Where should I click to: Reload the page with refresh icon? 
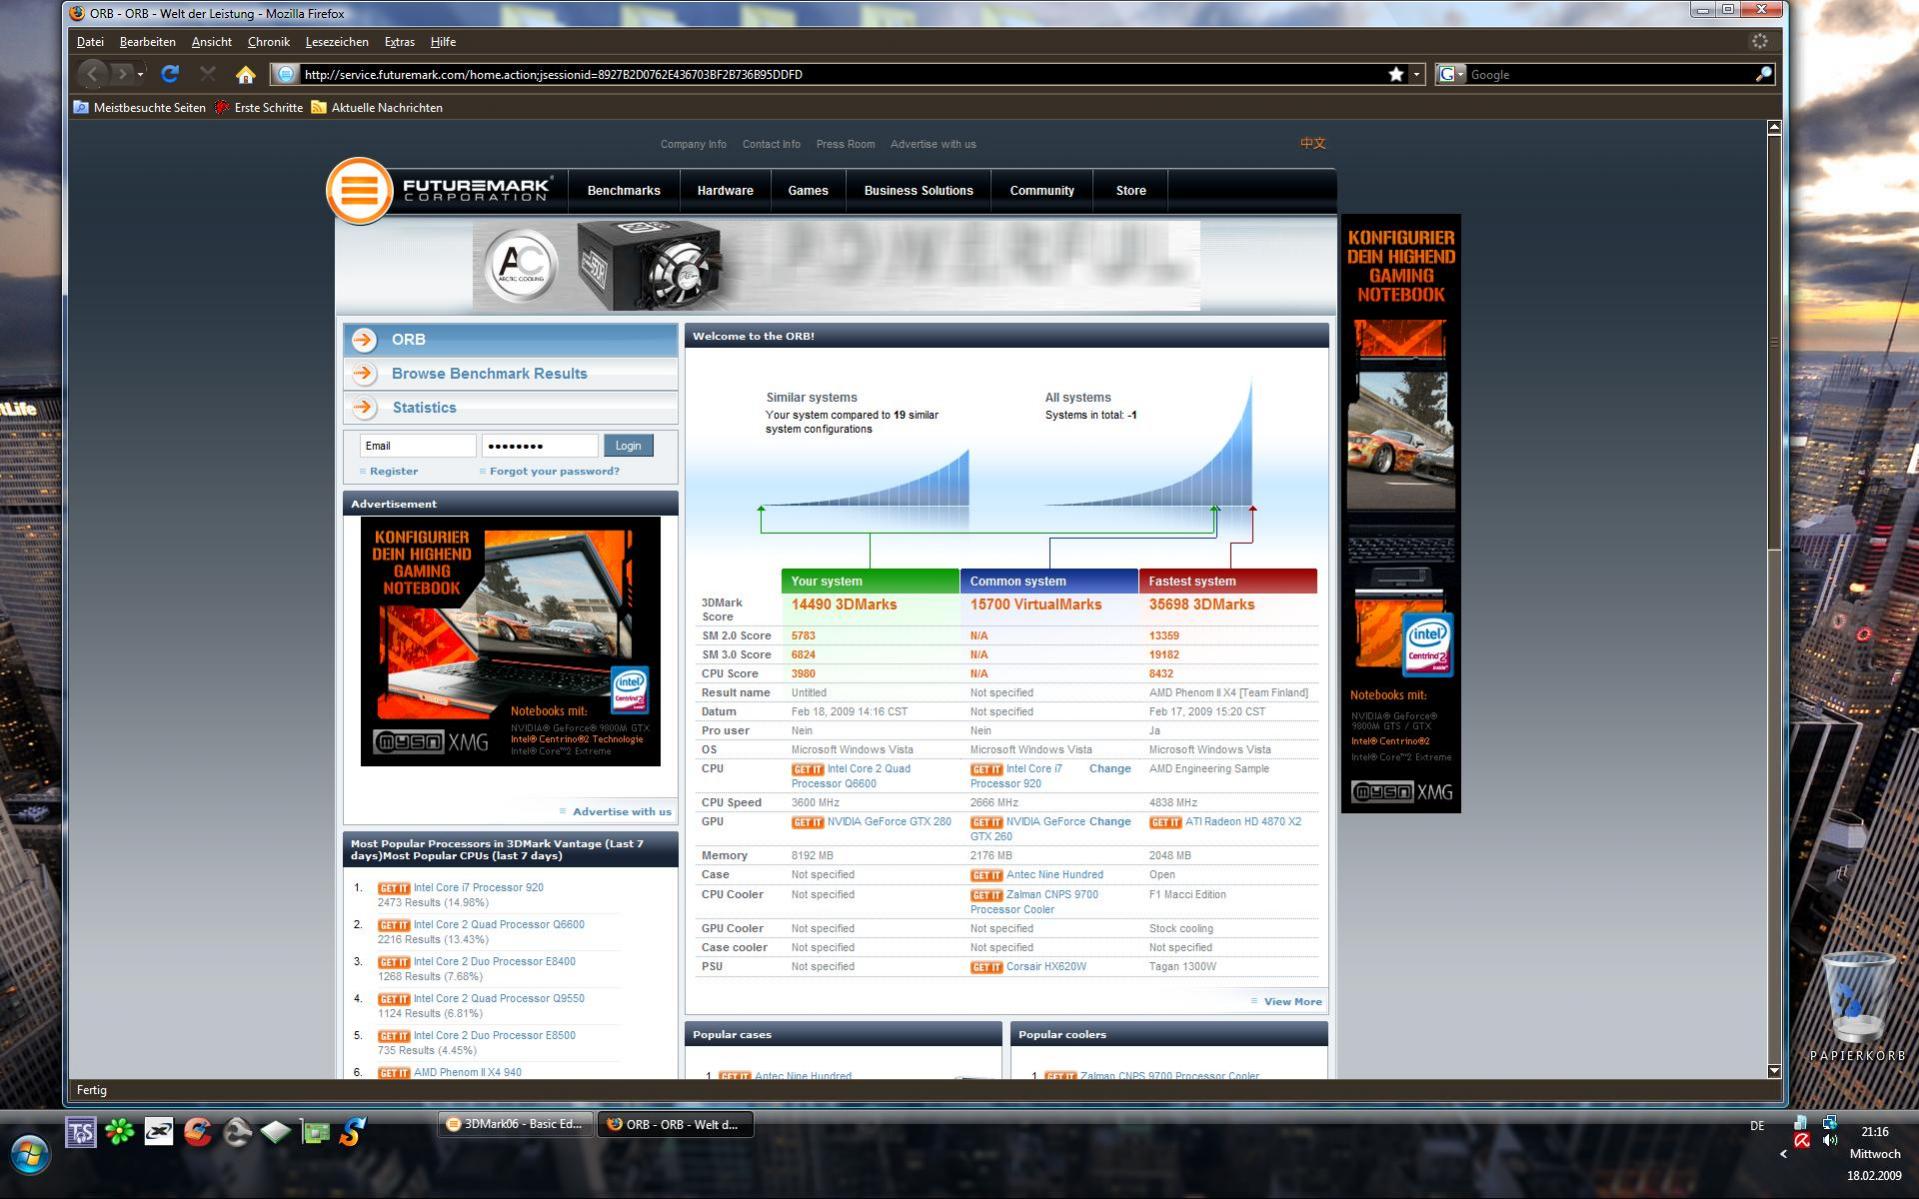170,74
